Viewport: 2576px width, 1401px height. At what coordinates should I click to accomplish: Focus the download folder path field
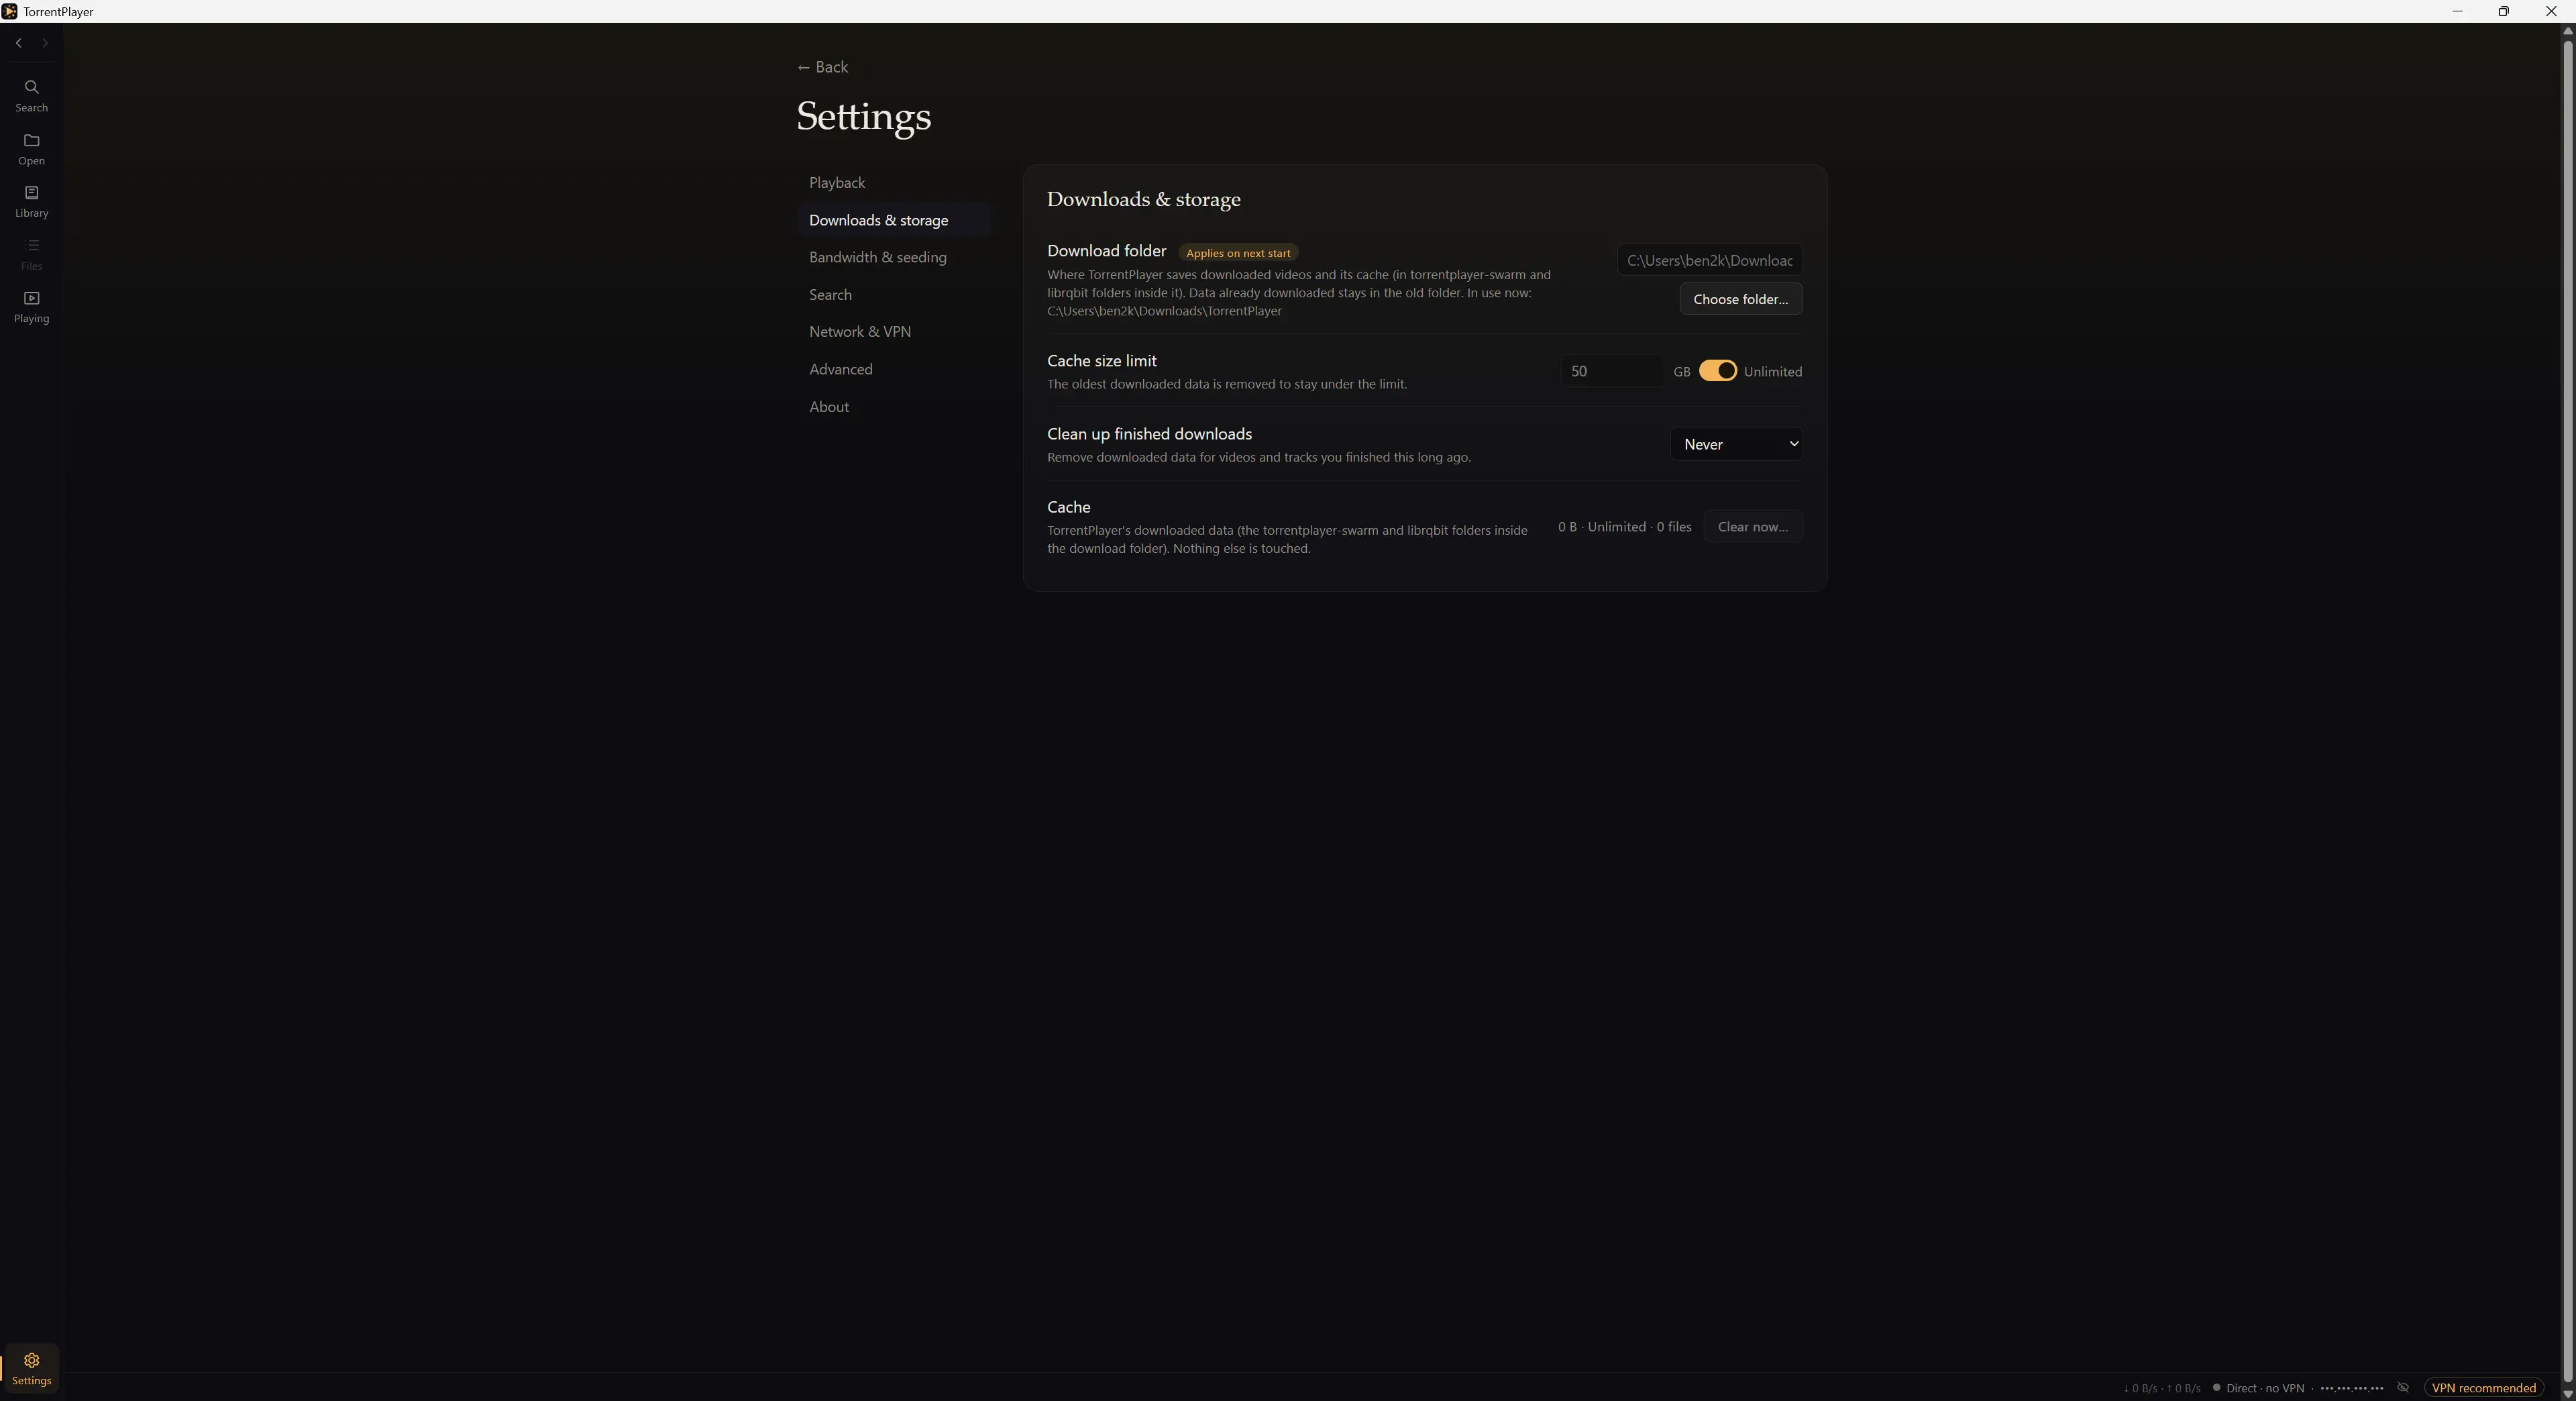tap(1709, 260)
